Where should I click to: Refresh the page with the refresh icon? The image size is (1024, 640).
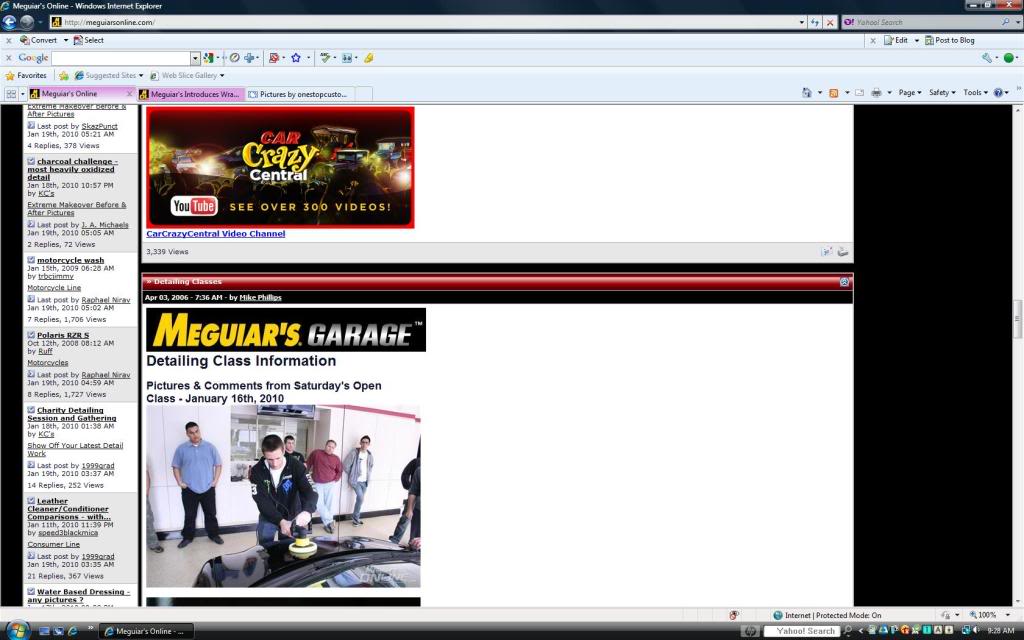814,22
